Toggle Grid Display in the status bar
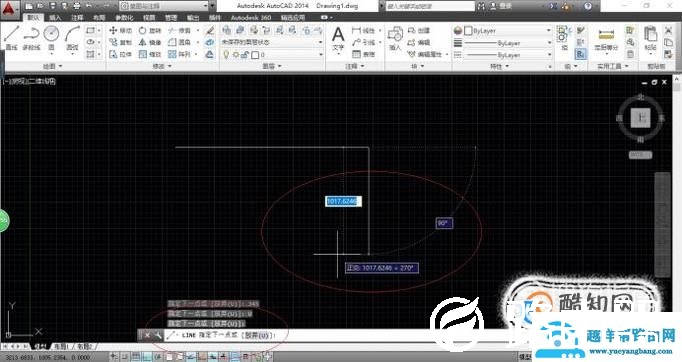 (x=136, y=357)
